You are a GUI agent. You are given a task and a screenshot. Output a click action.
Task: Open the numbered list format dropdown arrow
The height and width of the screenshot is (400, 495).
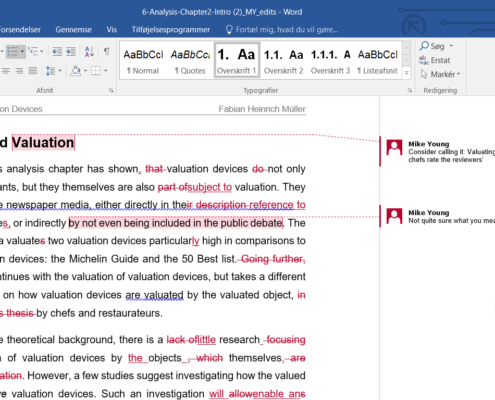[x=22, y=52]
